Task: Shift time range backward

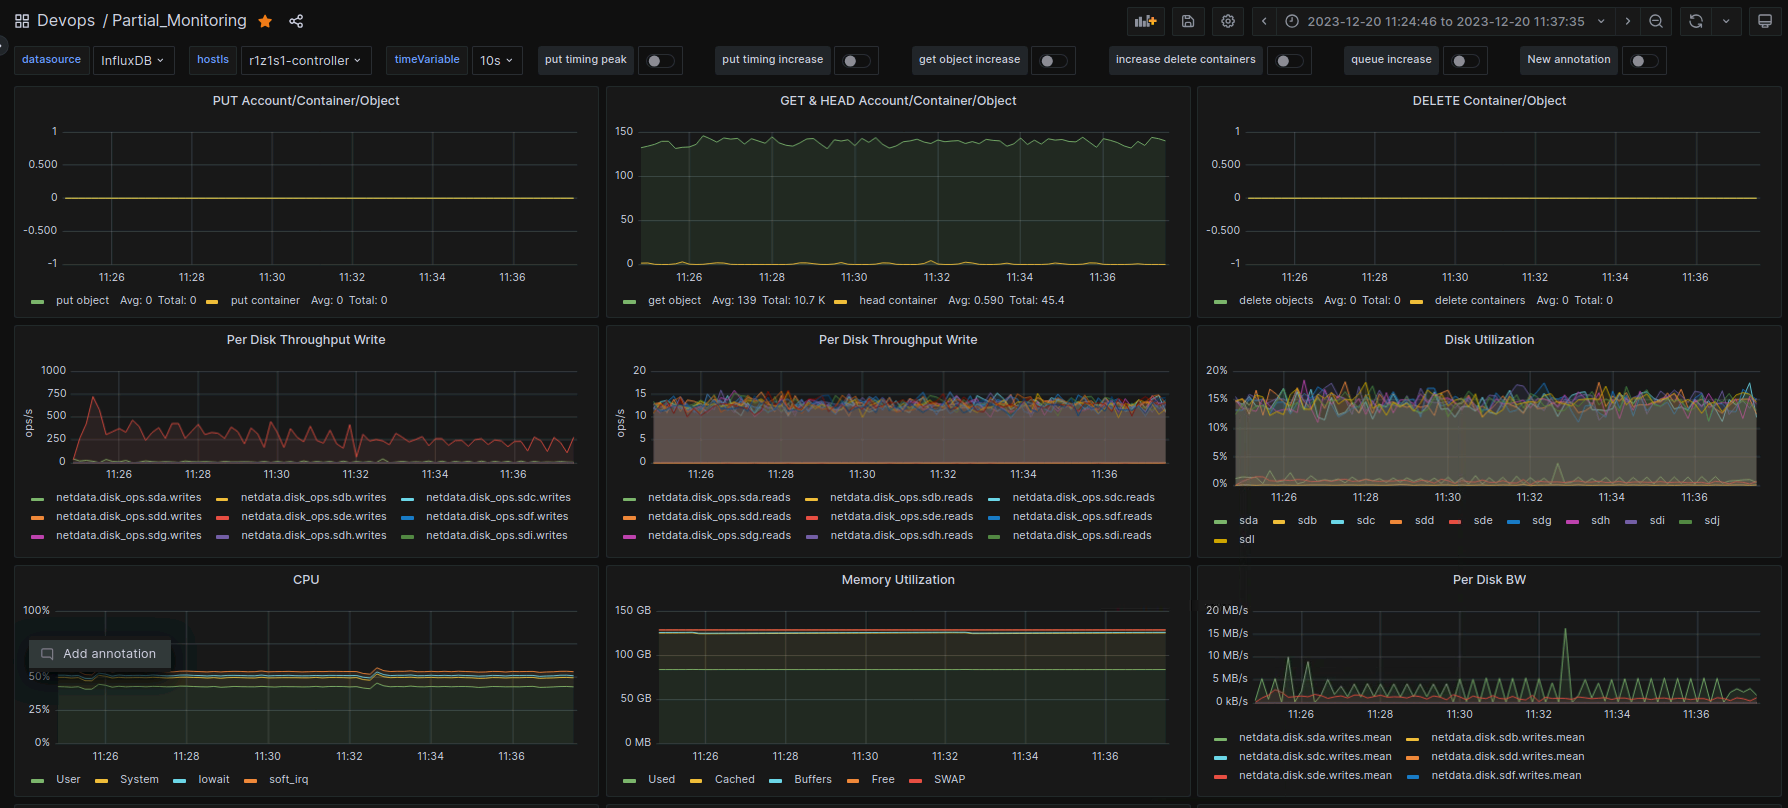Action: point(1264,21)
